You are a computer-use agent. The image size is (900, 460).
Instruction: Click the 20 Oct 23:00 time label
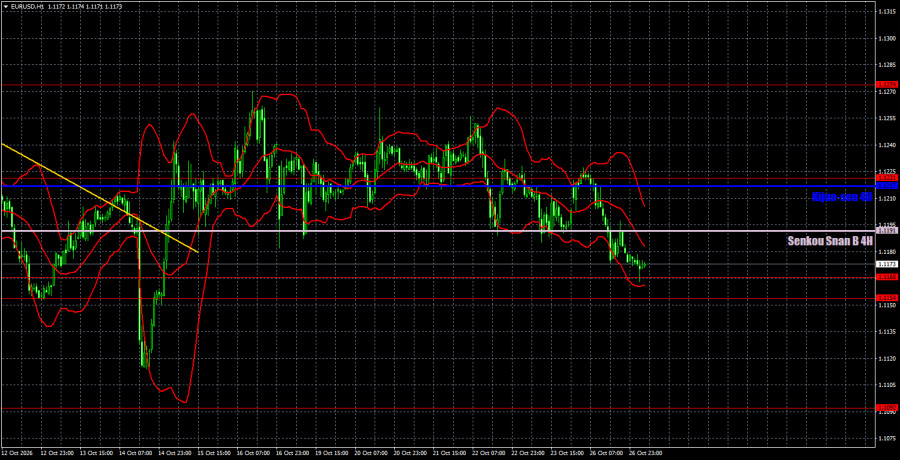click(x=410, y=453)
